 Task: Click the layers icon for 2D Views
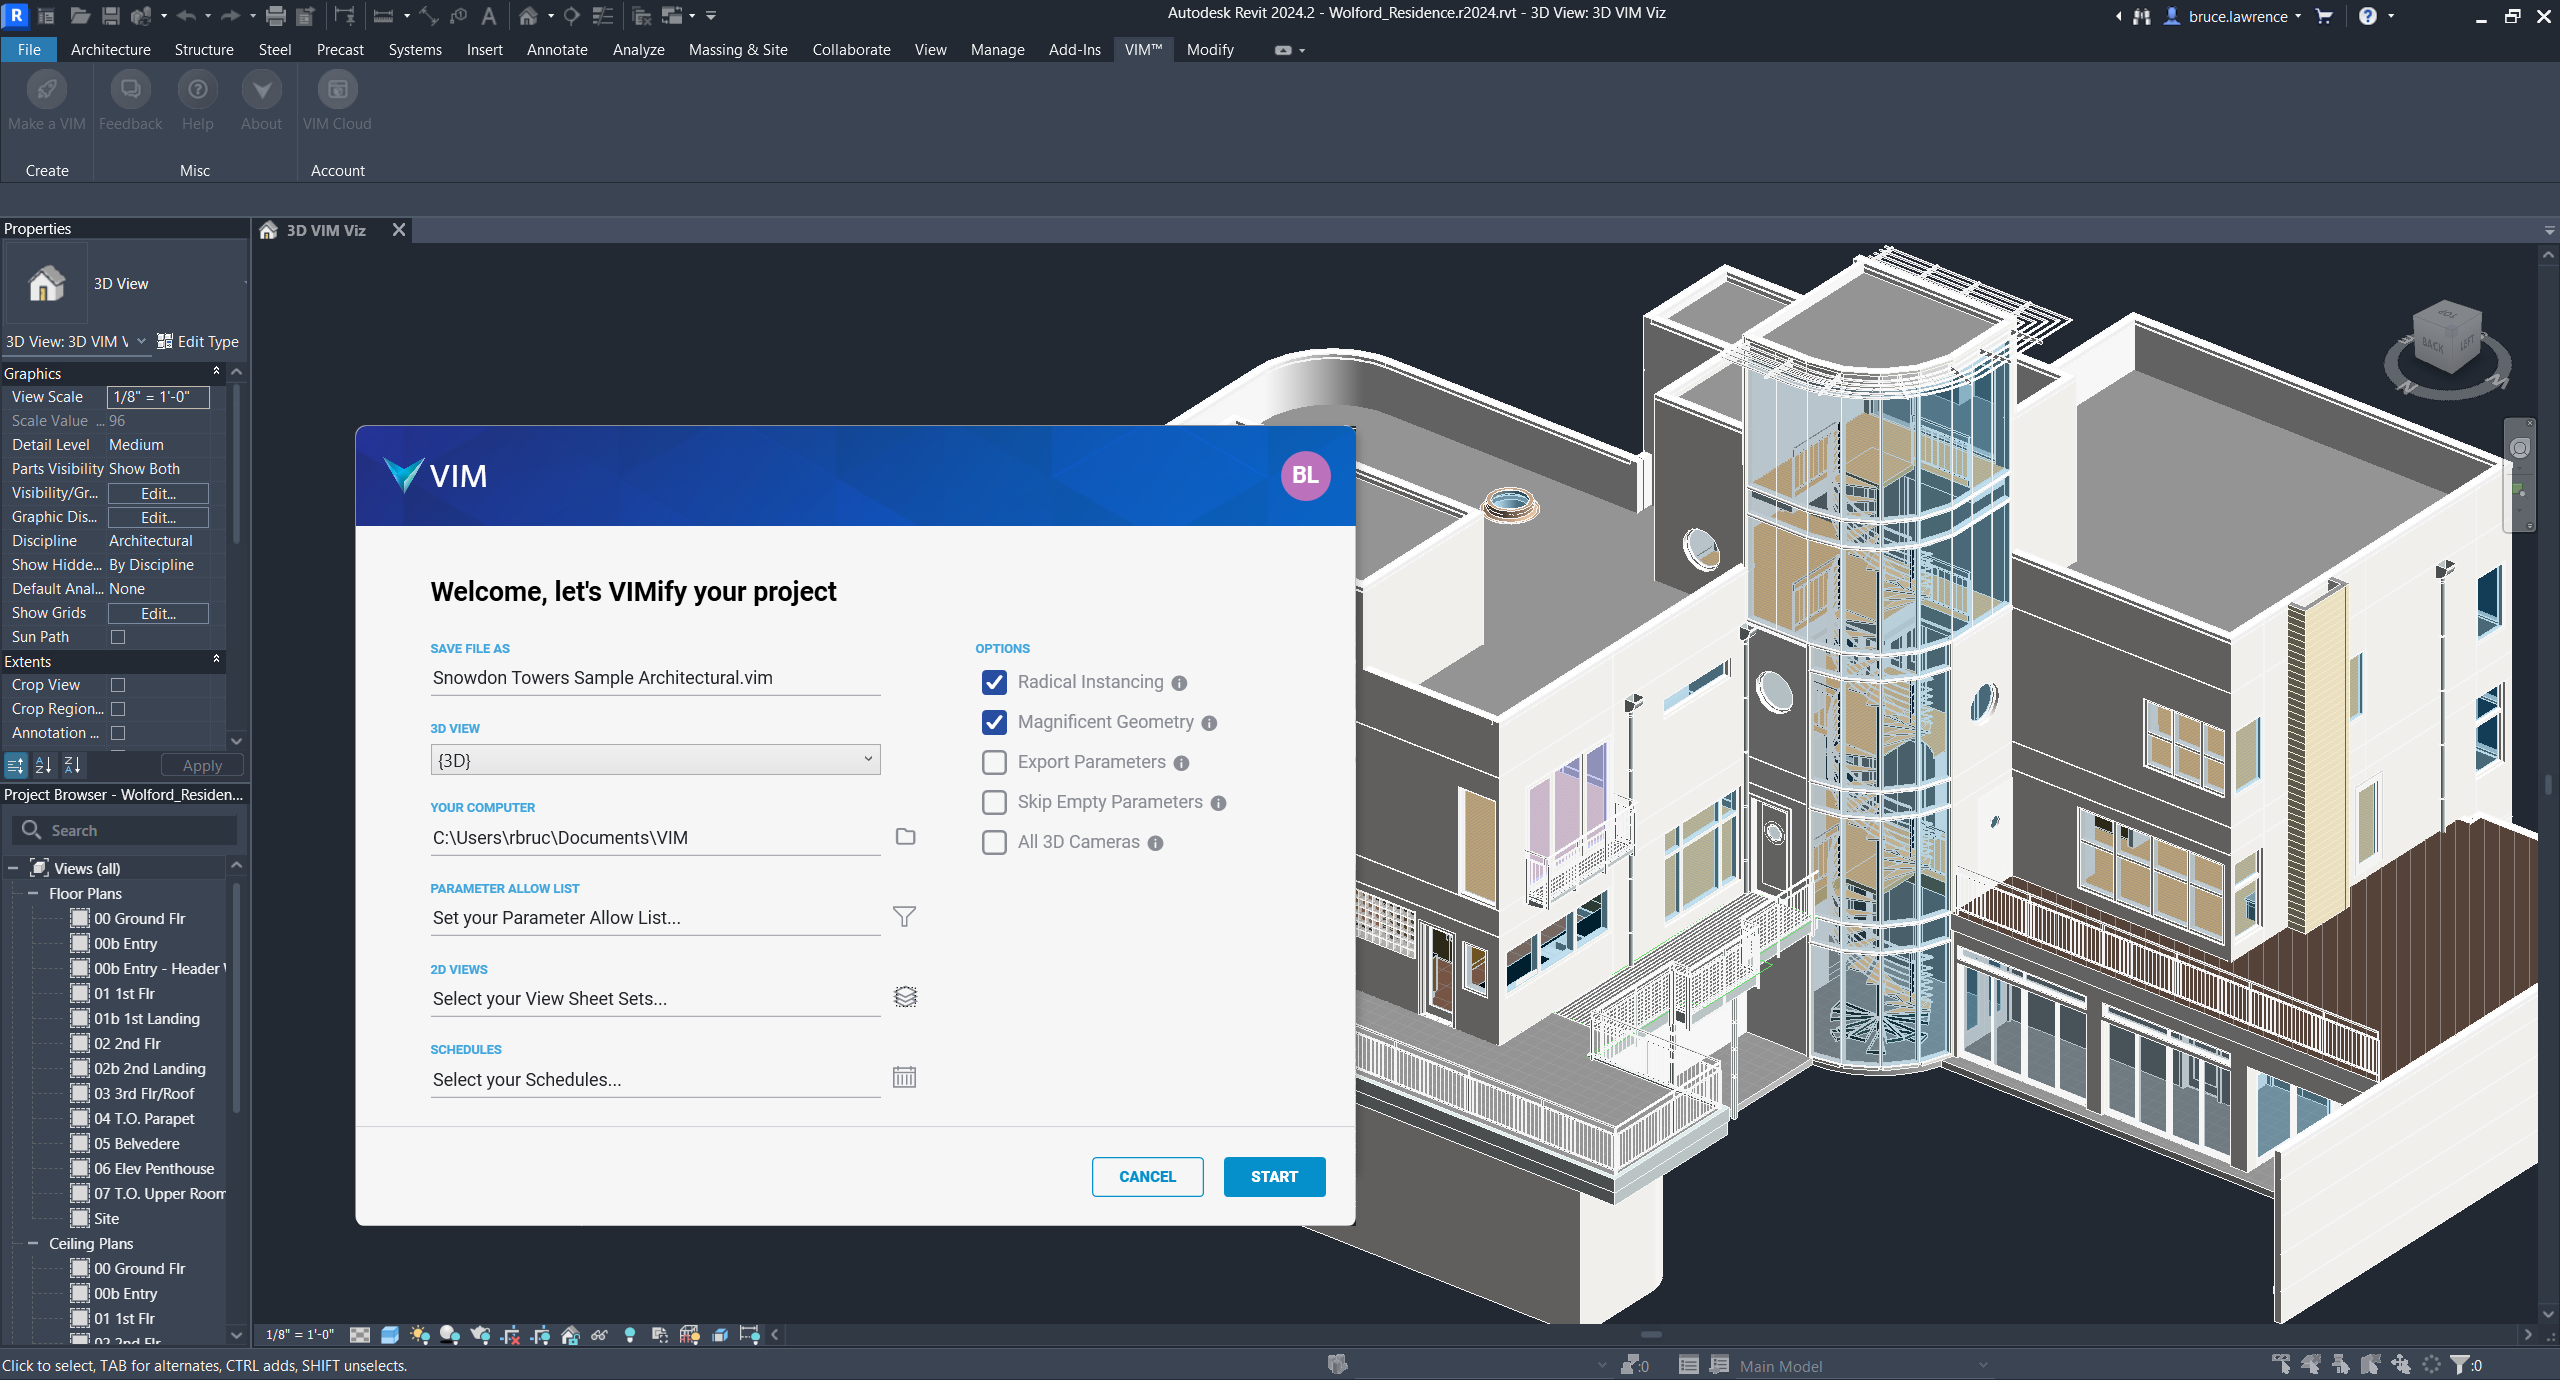905,997
